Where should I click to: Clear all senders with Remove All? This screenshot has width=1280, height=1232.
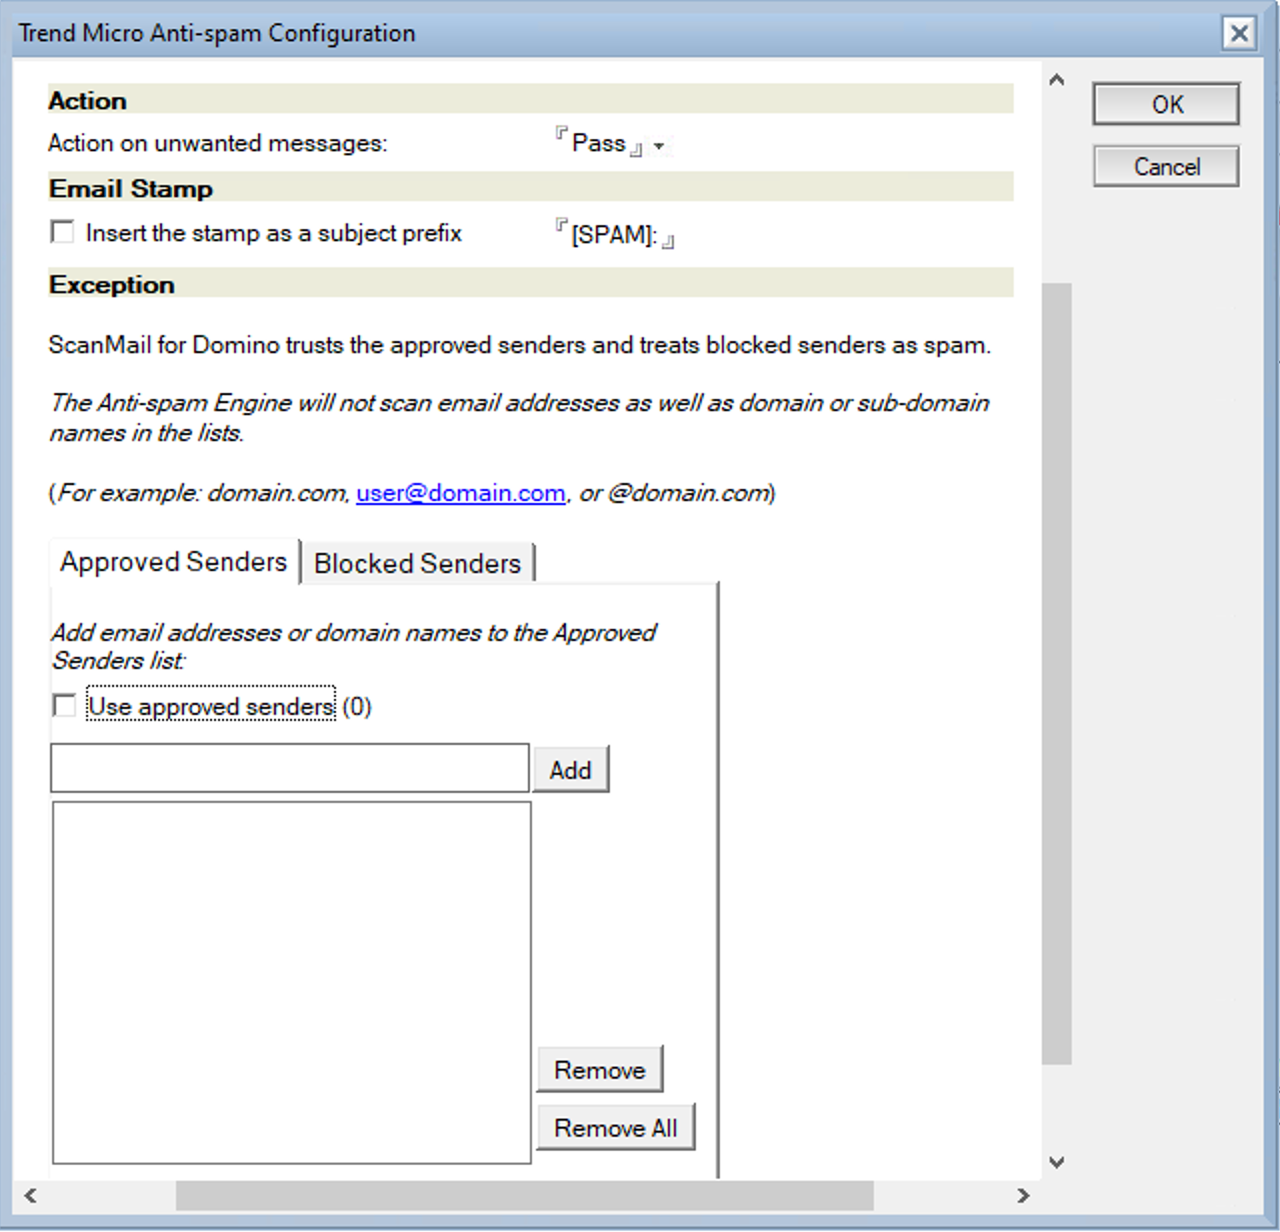point(616,1127)
